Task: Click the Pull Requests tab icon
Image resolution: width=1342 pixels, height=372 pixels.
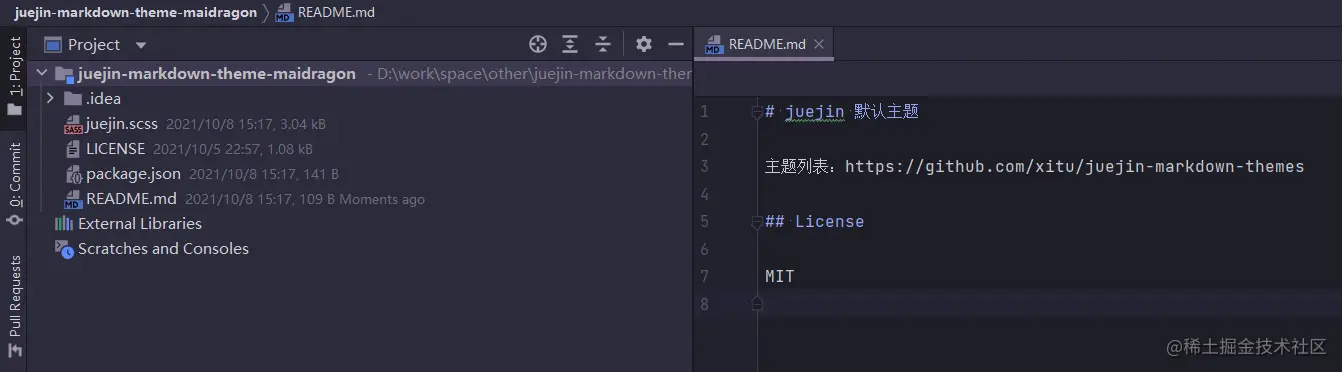Action: coord(14,350)
